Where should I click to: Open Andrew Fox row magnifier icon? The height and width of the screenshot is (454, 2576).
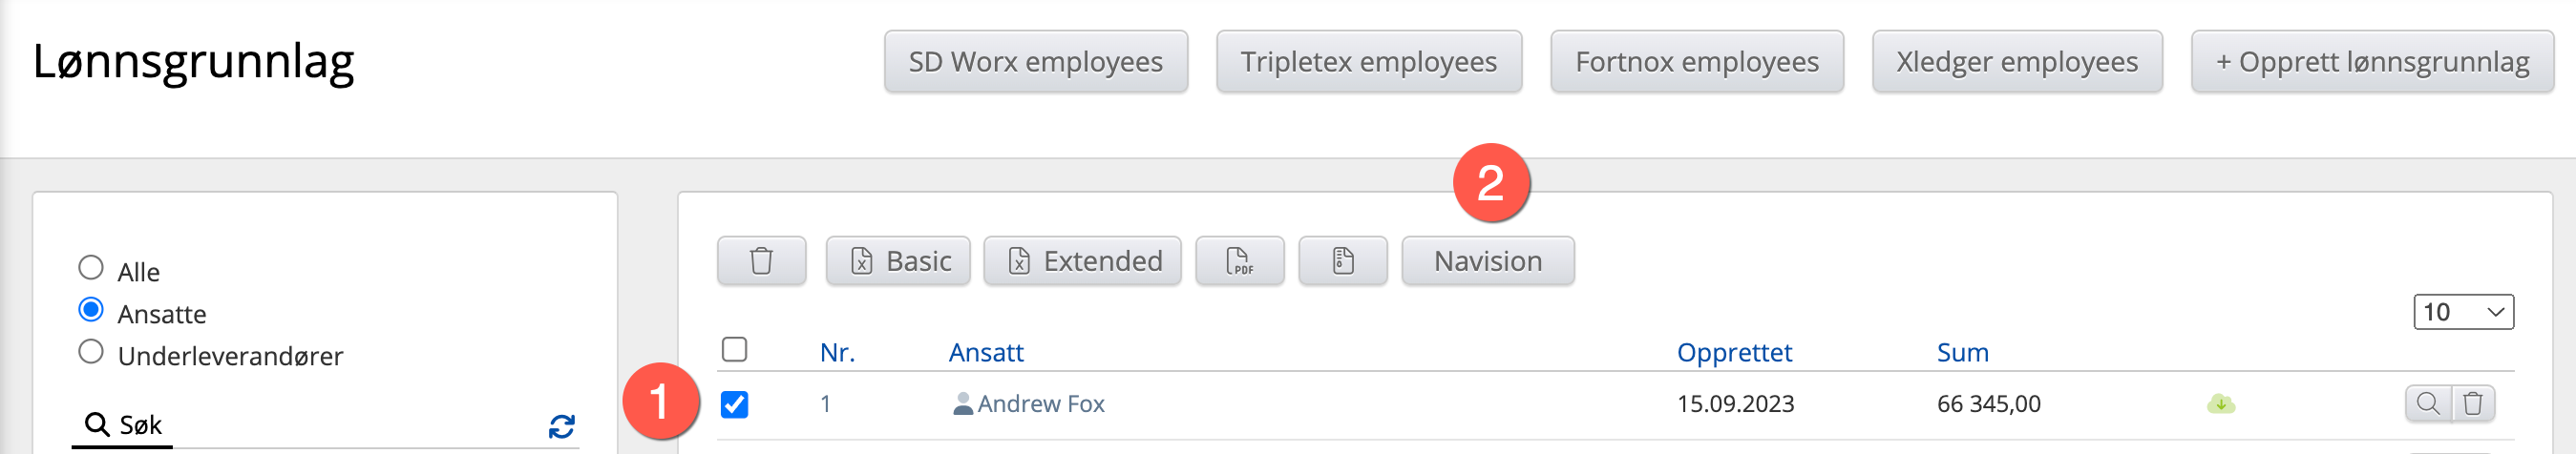tap(2427, 404)
